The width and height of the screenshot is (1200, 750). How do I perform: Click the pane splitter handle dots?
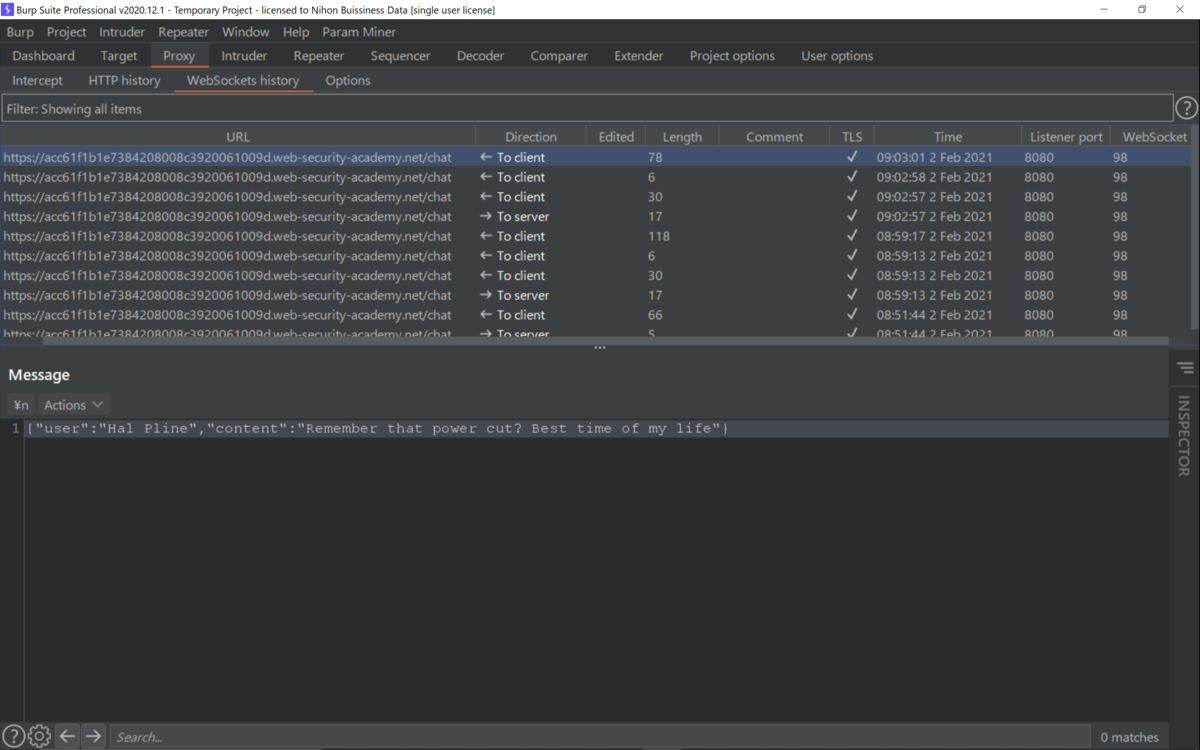coord(600,347)
